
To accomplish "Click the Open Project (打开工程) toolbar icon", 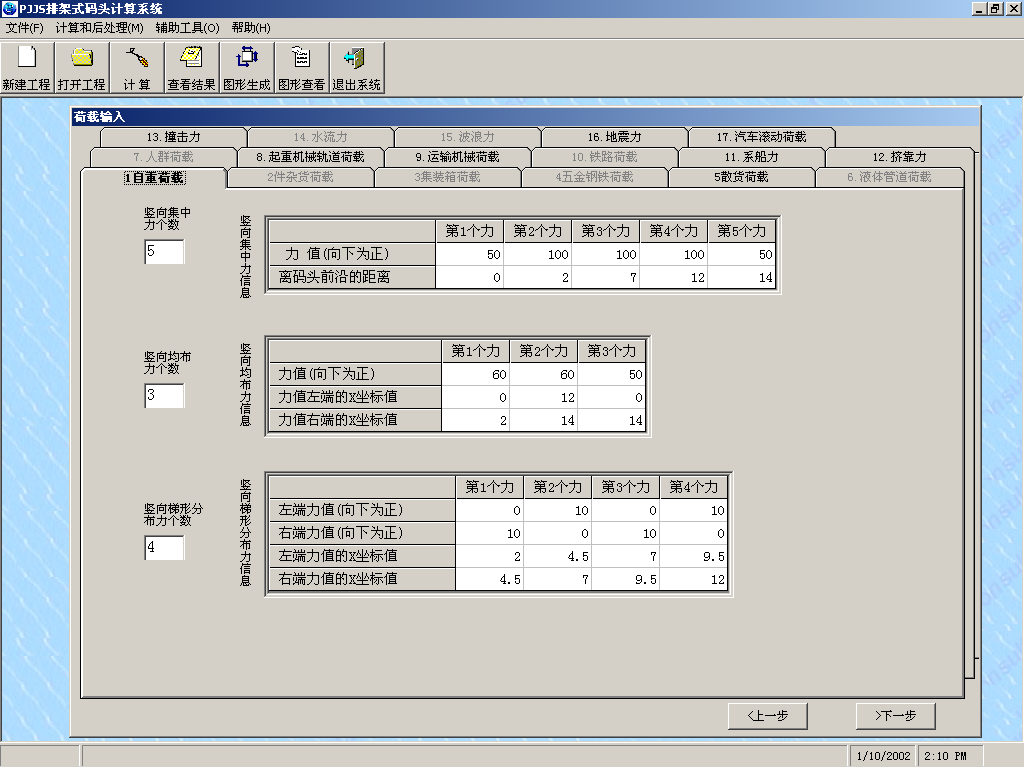I will (x=81, y=67).
